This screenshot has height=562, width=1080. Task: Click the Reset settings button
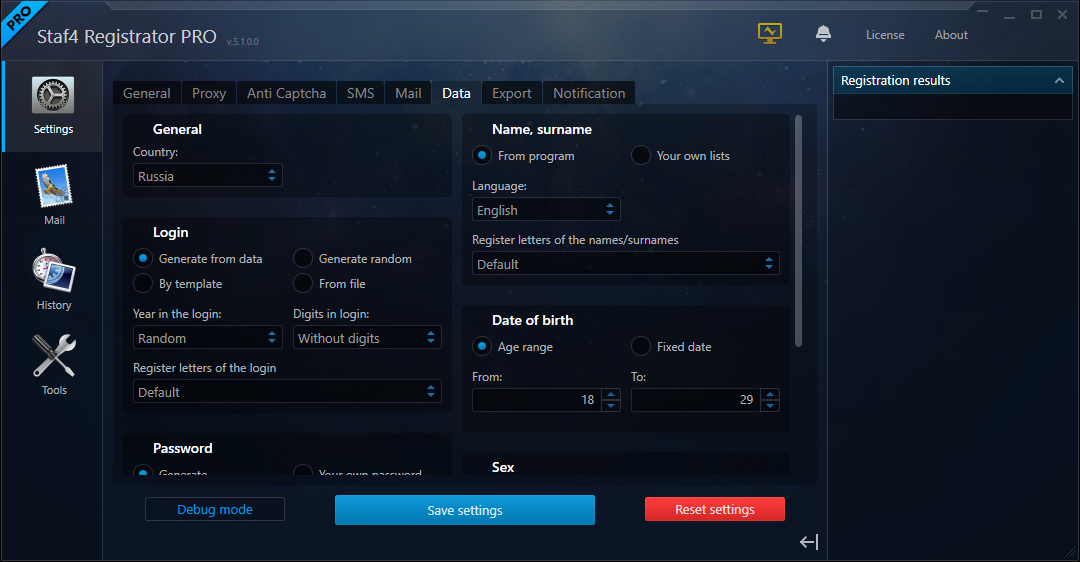point(714,509)
